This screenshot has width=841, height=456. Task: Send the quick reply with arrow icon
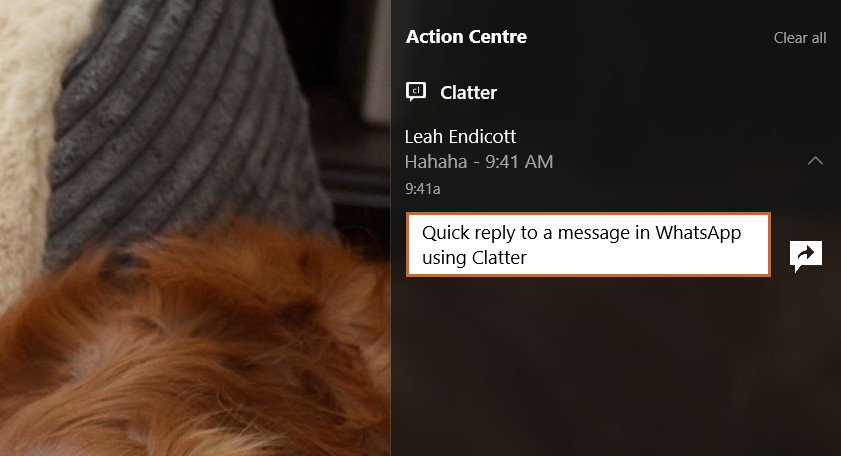coord(806,255)
